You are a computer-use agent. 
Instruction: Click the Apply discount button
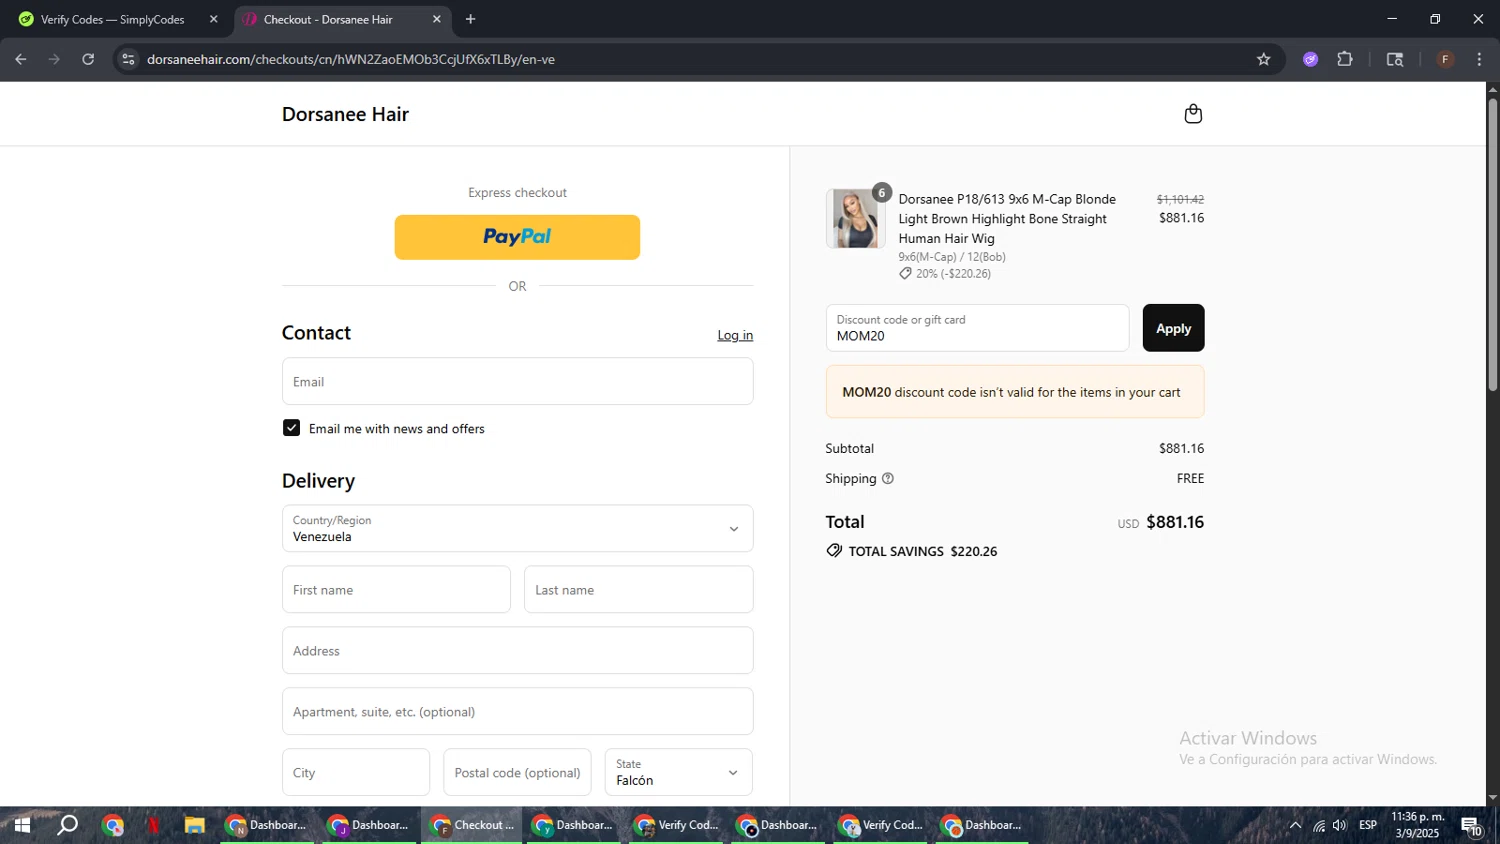pos(1173,328)
